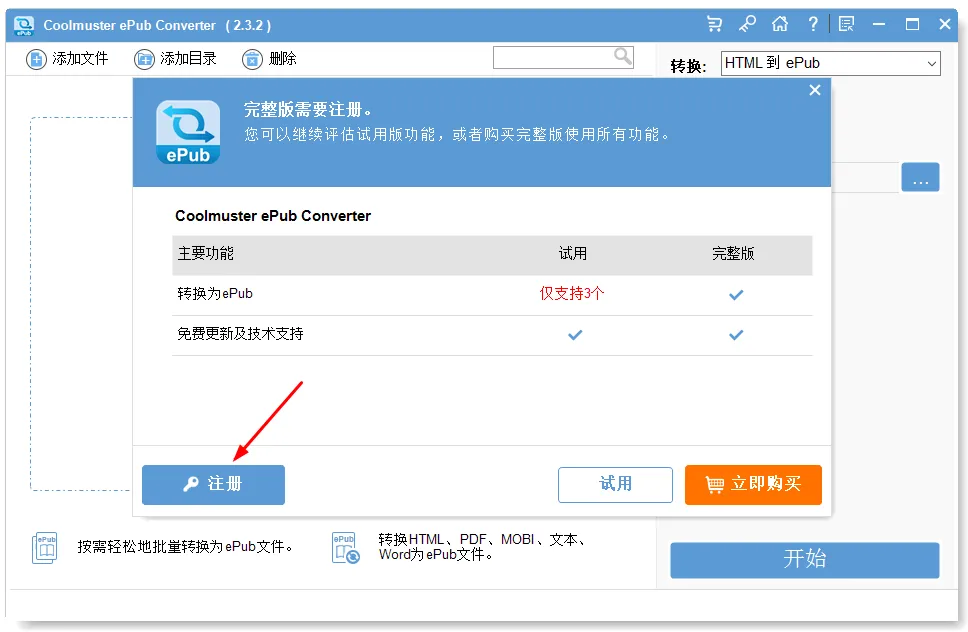Click the shopping cart icon in title bar
This screenshot has height=632, width=968.
pos(714,24)
